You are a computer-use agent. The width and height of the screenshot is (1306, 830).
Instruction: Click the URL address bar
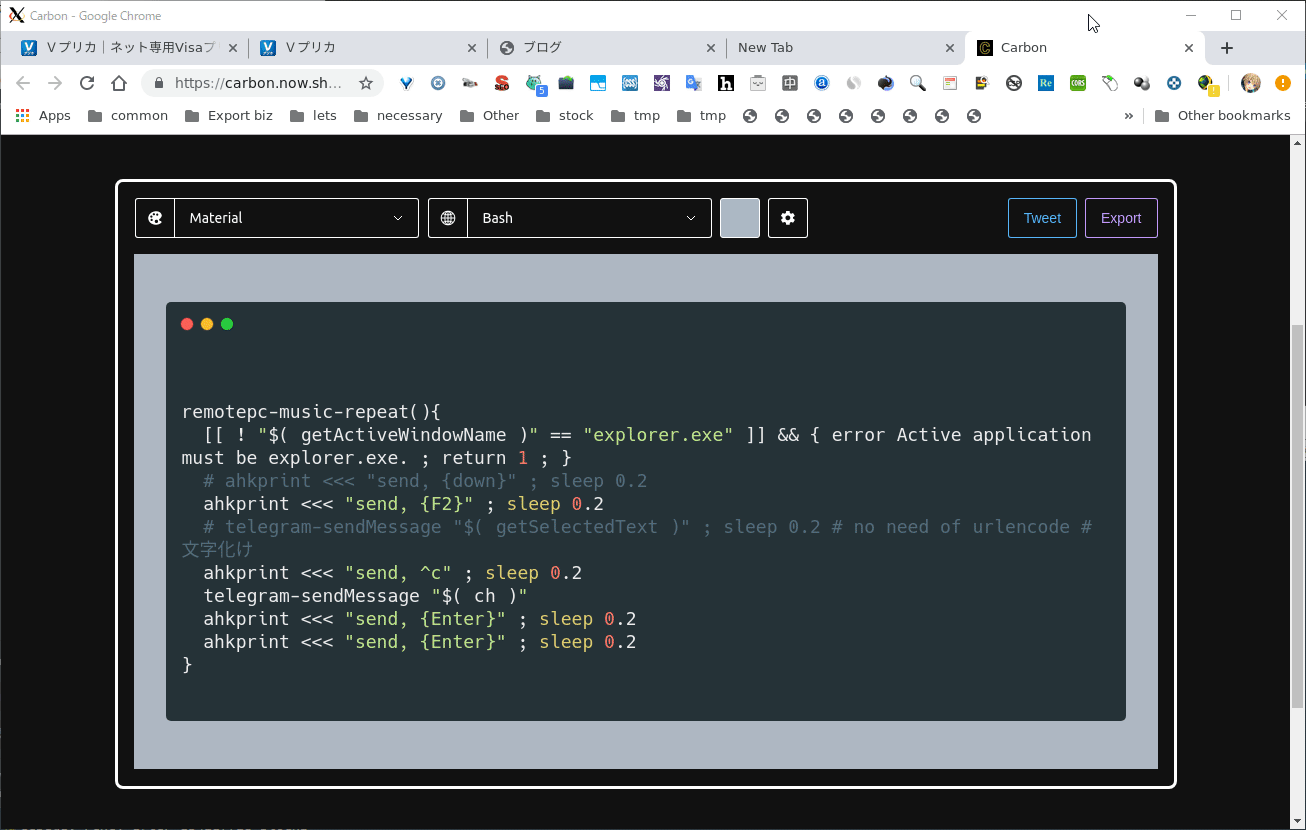[x=258, y=83]
